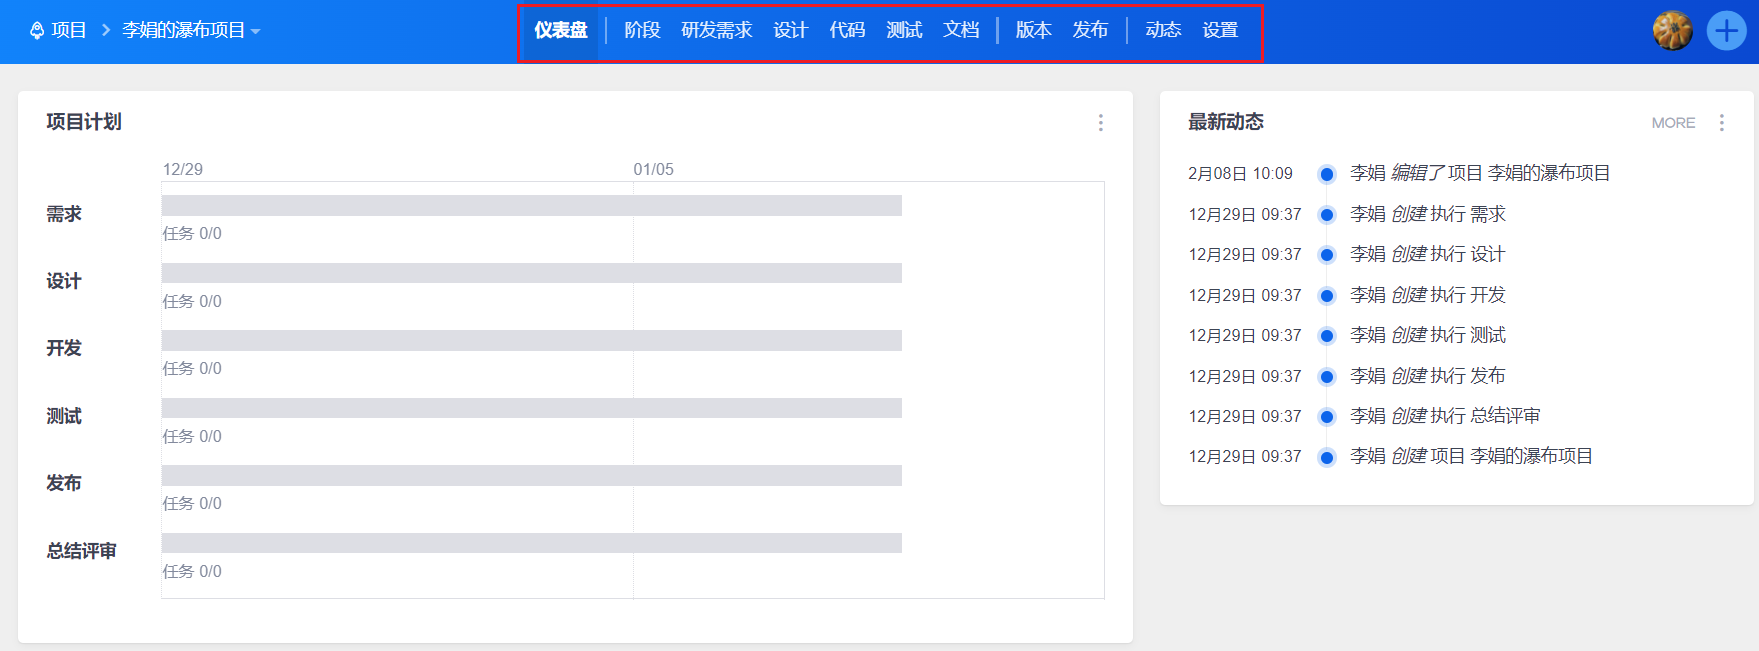
Task: Switch to the 阶段 tab
Action: pos(642,31)
